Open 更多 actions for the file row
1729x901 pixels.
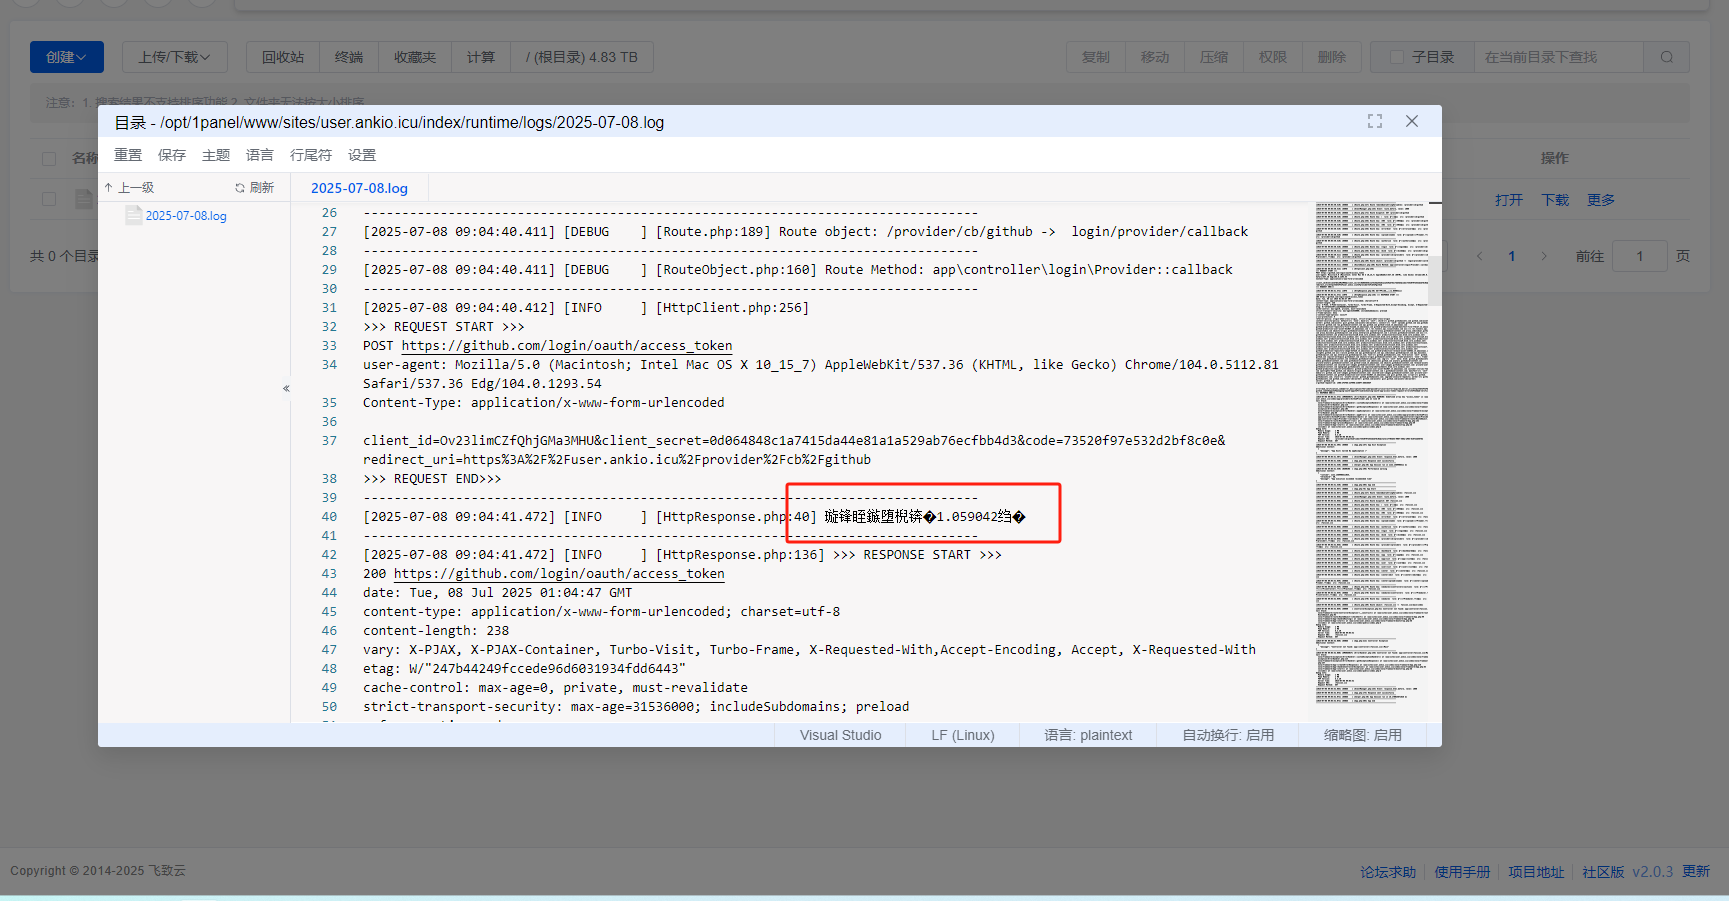(x=1601, y=200)
